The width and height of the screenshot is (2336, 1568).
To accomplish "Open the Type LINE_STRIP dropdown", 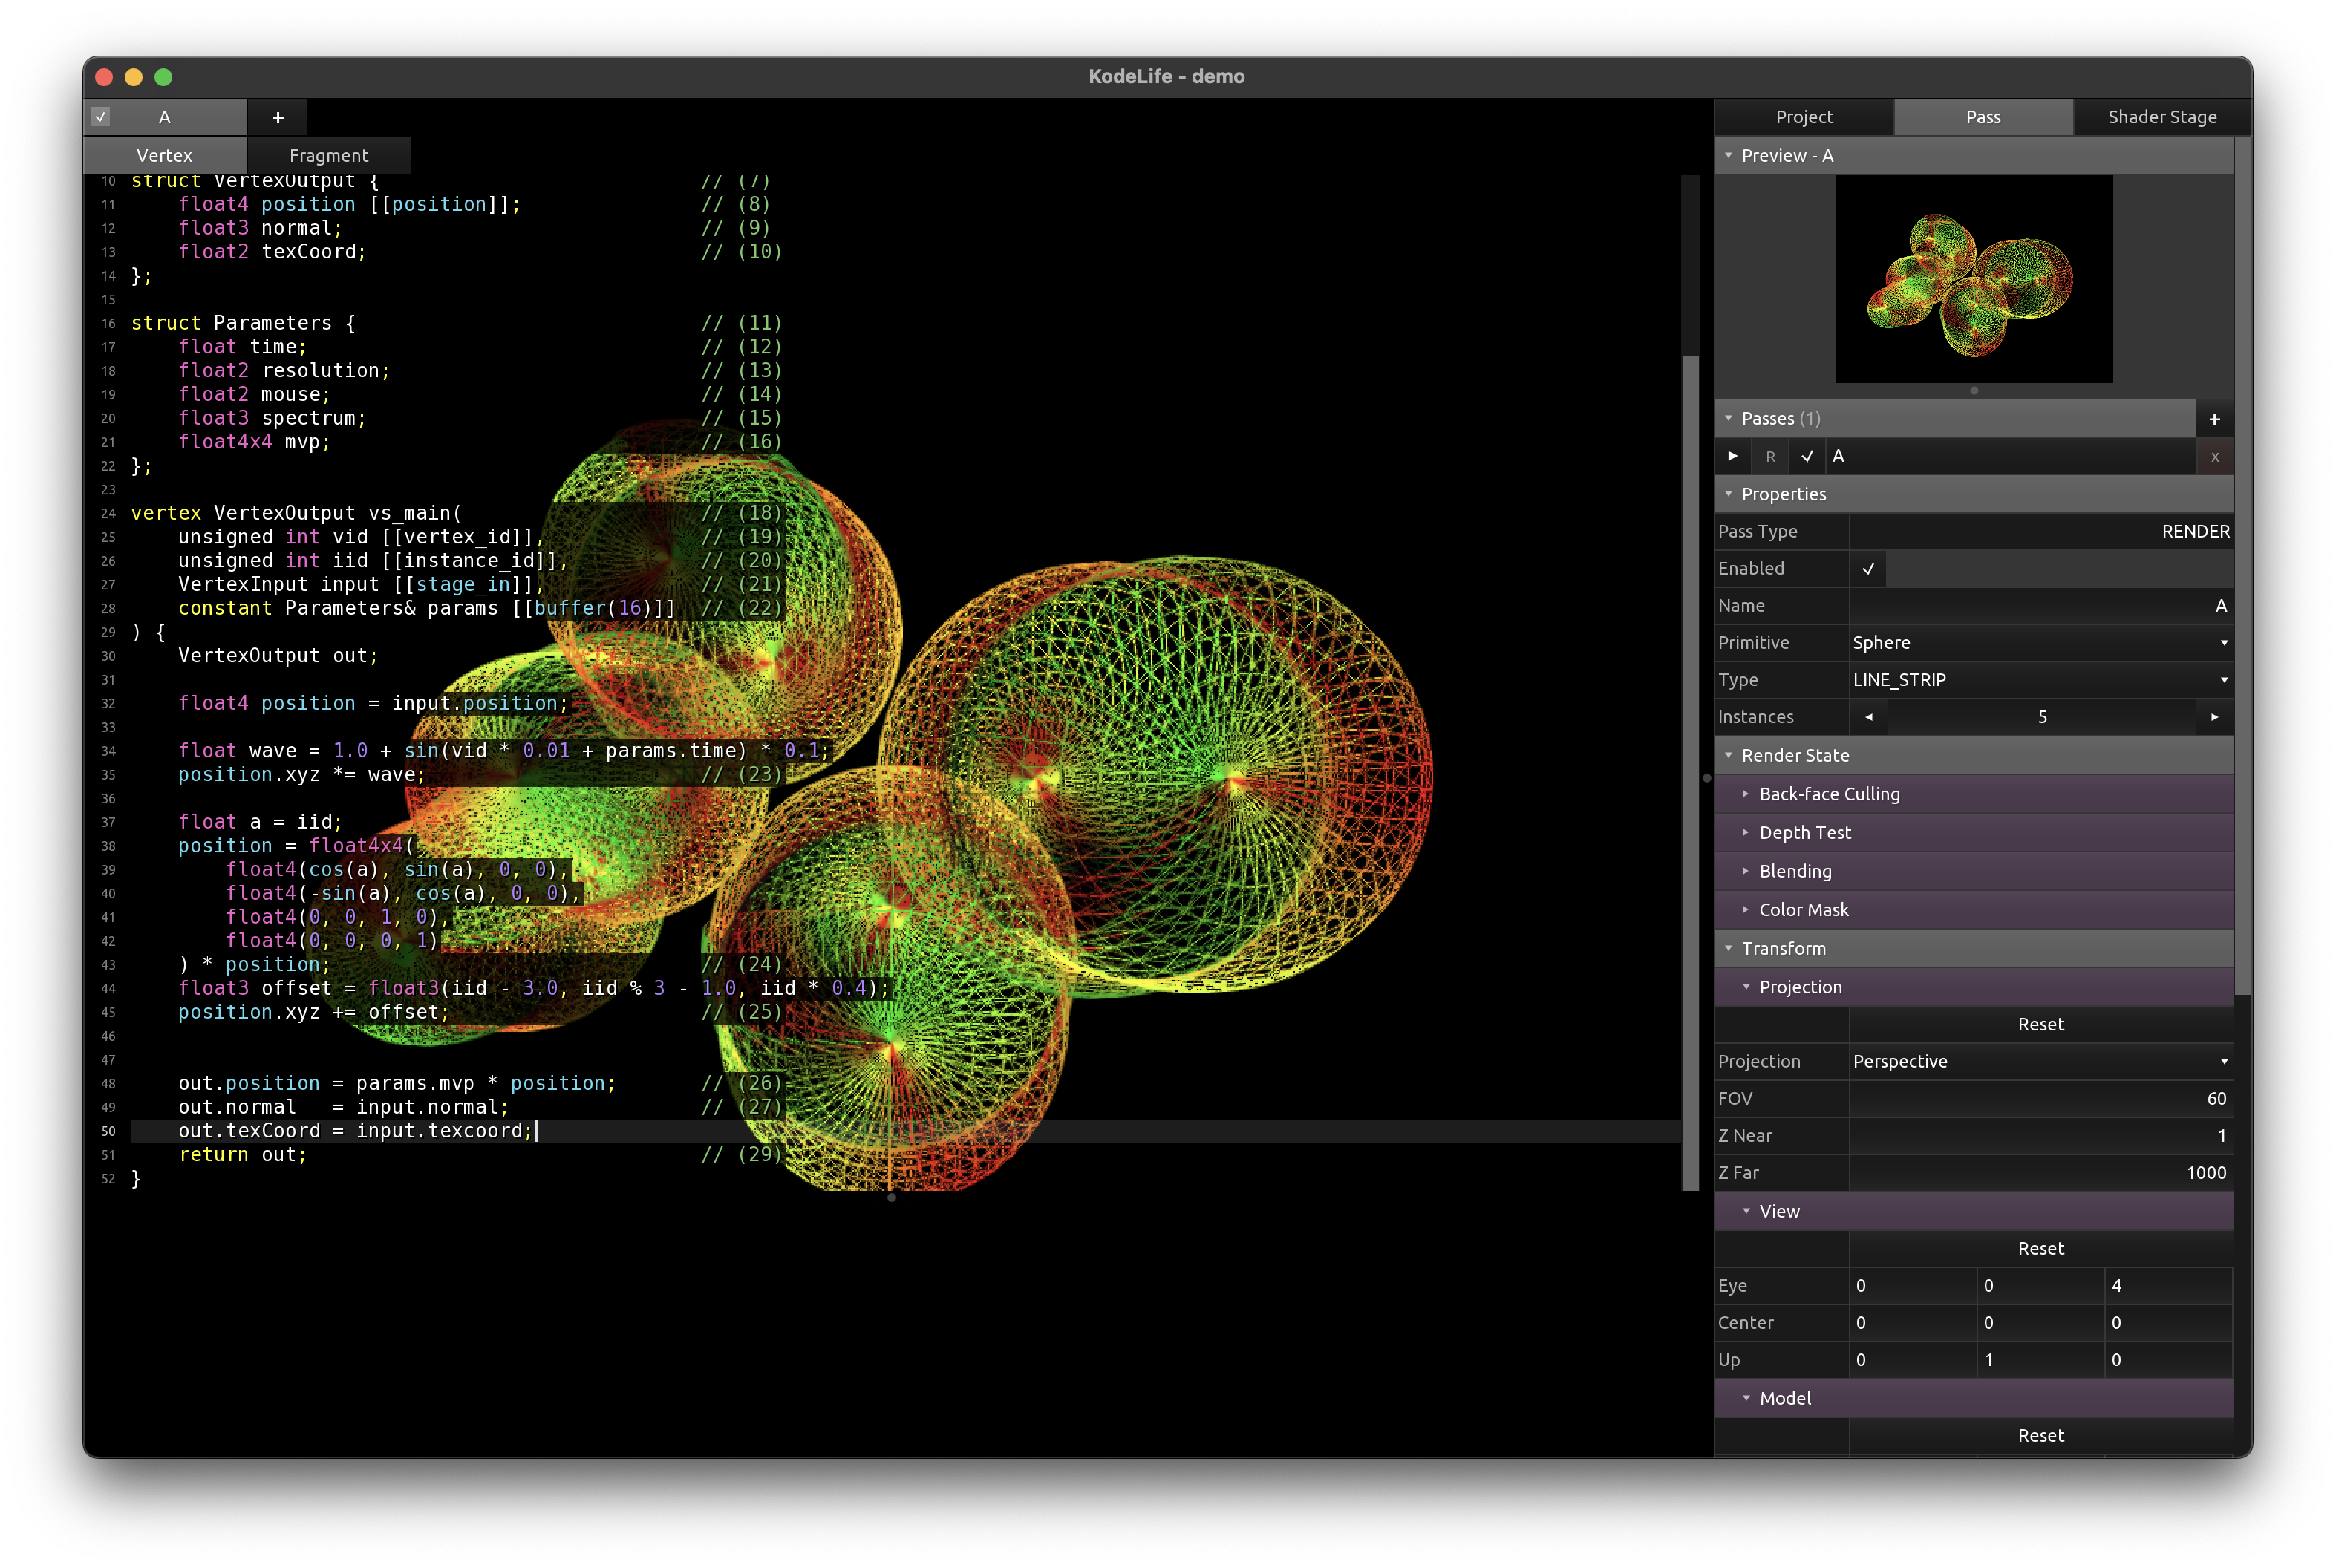I will (x=2040, y=680).
